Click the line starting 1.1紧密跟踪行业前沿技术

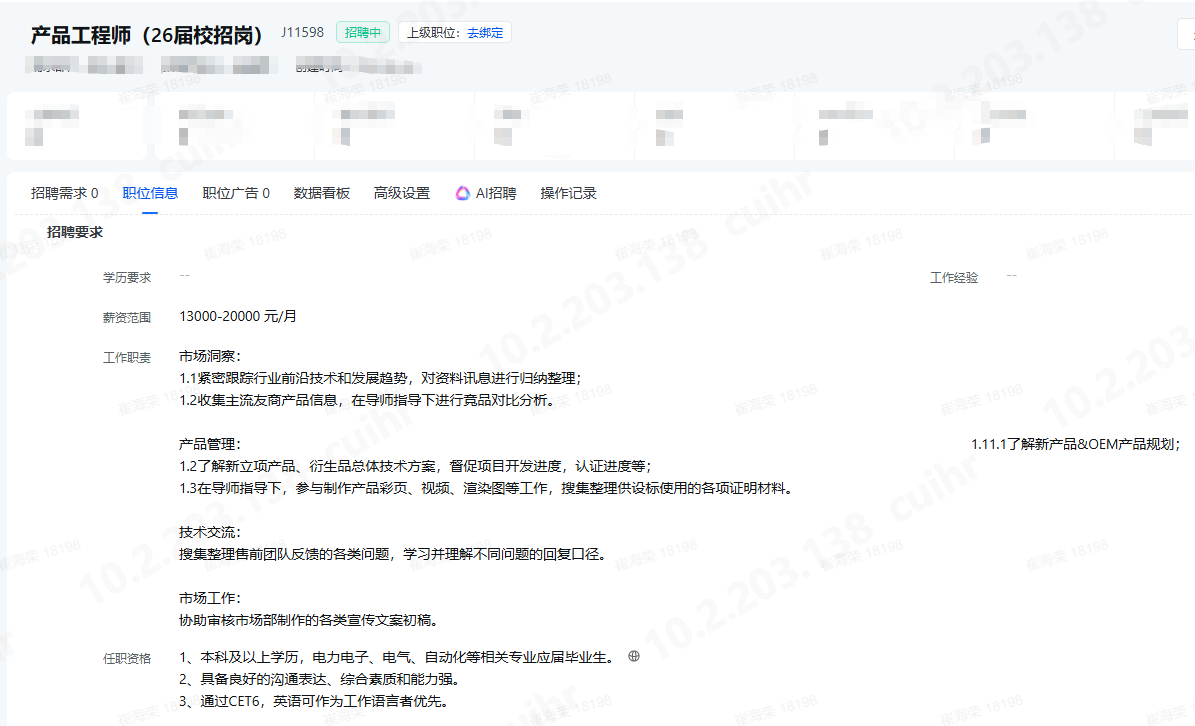click(380, 378)
